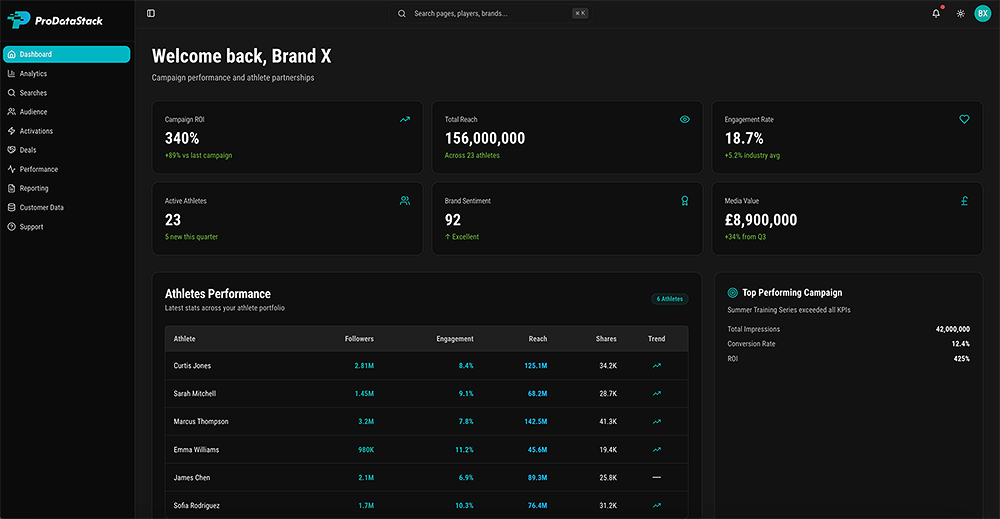This screenshot has width=1000, height=519.
Task: Click the Brand Sentiment award icon
Action: tap(685, 201)
